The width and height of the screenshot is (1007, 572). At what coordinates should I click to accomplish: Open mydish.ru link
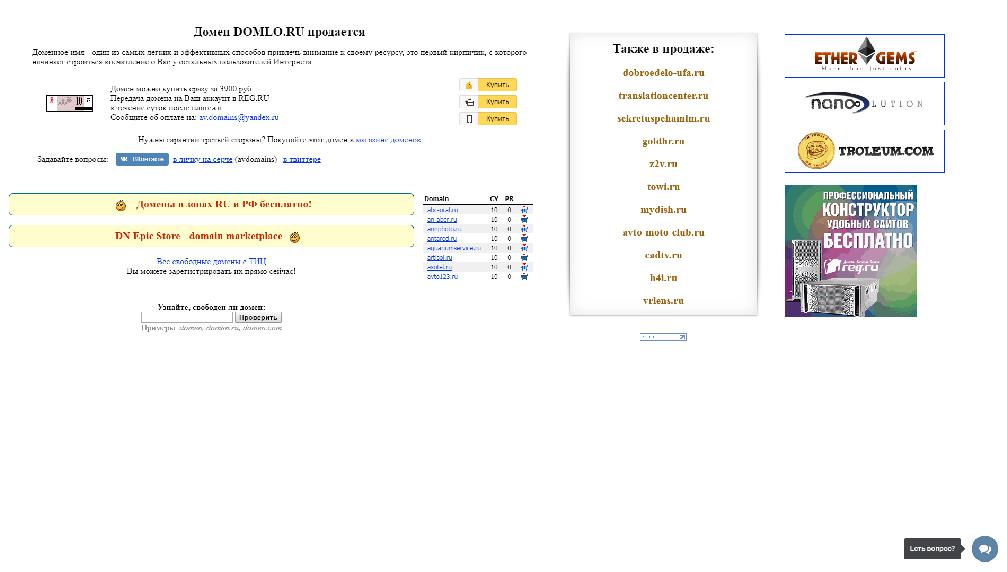(663, 210)
